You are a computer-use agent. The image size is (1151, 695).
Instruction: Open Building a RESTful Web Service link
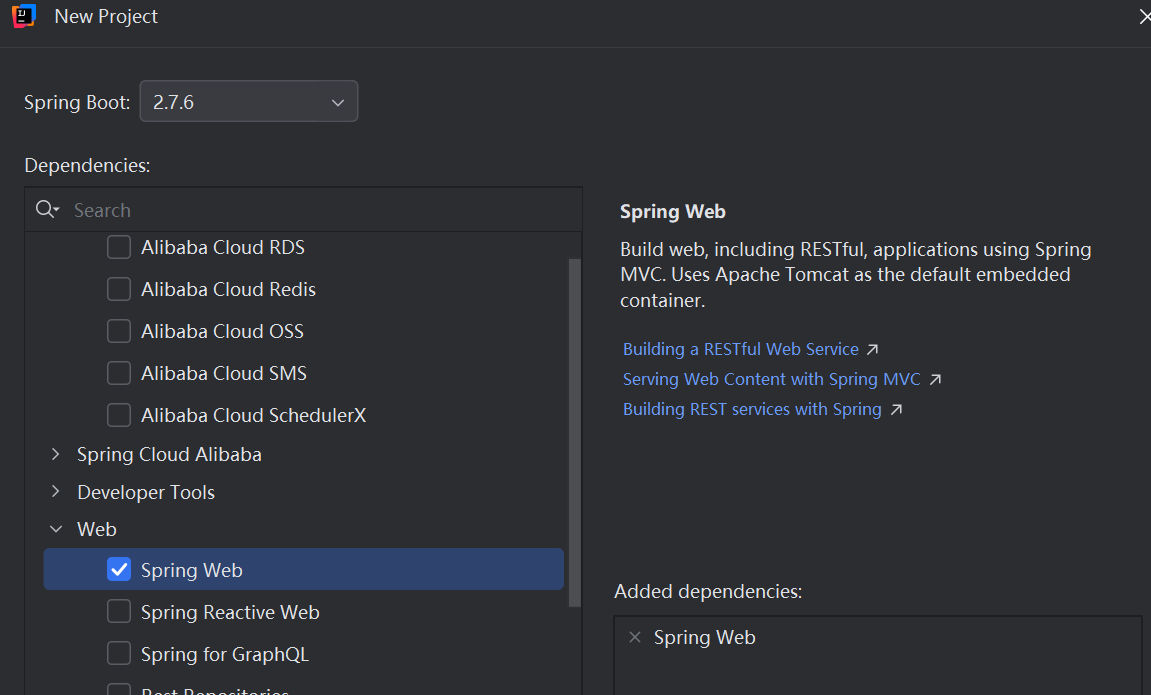(741, 349)
